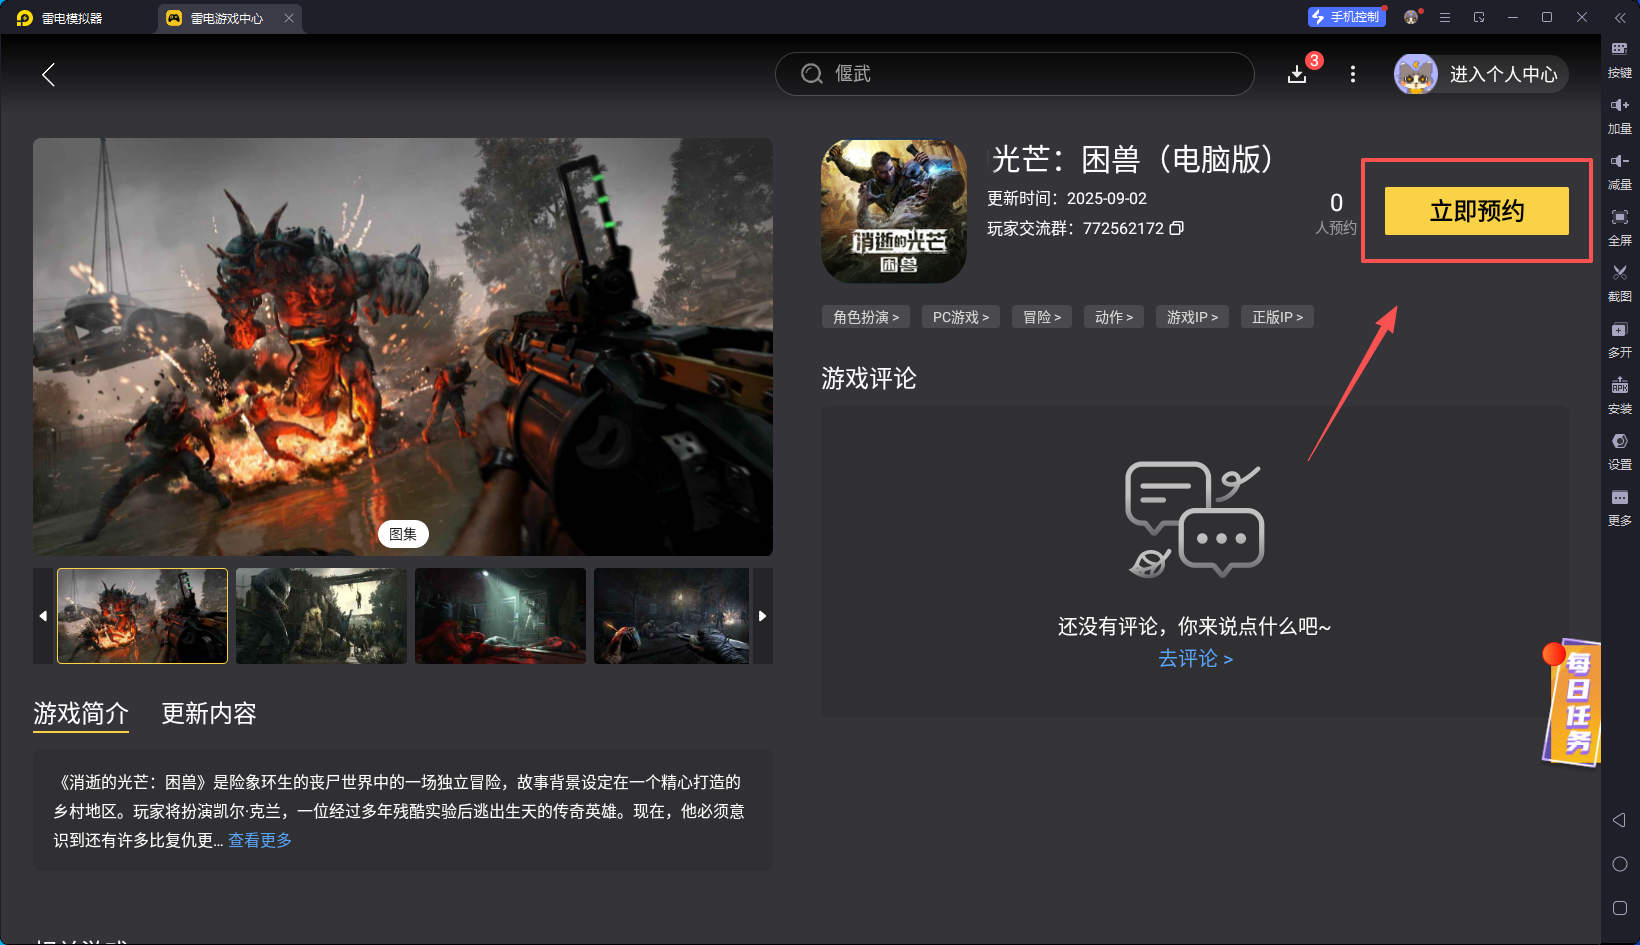Screen dimensions: 1640x945
Task: Enter fullscreen with 全屏 sidebar icon
Action: (x=1620, y=227)
